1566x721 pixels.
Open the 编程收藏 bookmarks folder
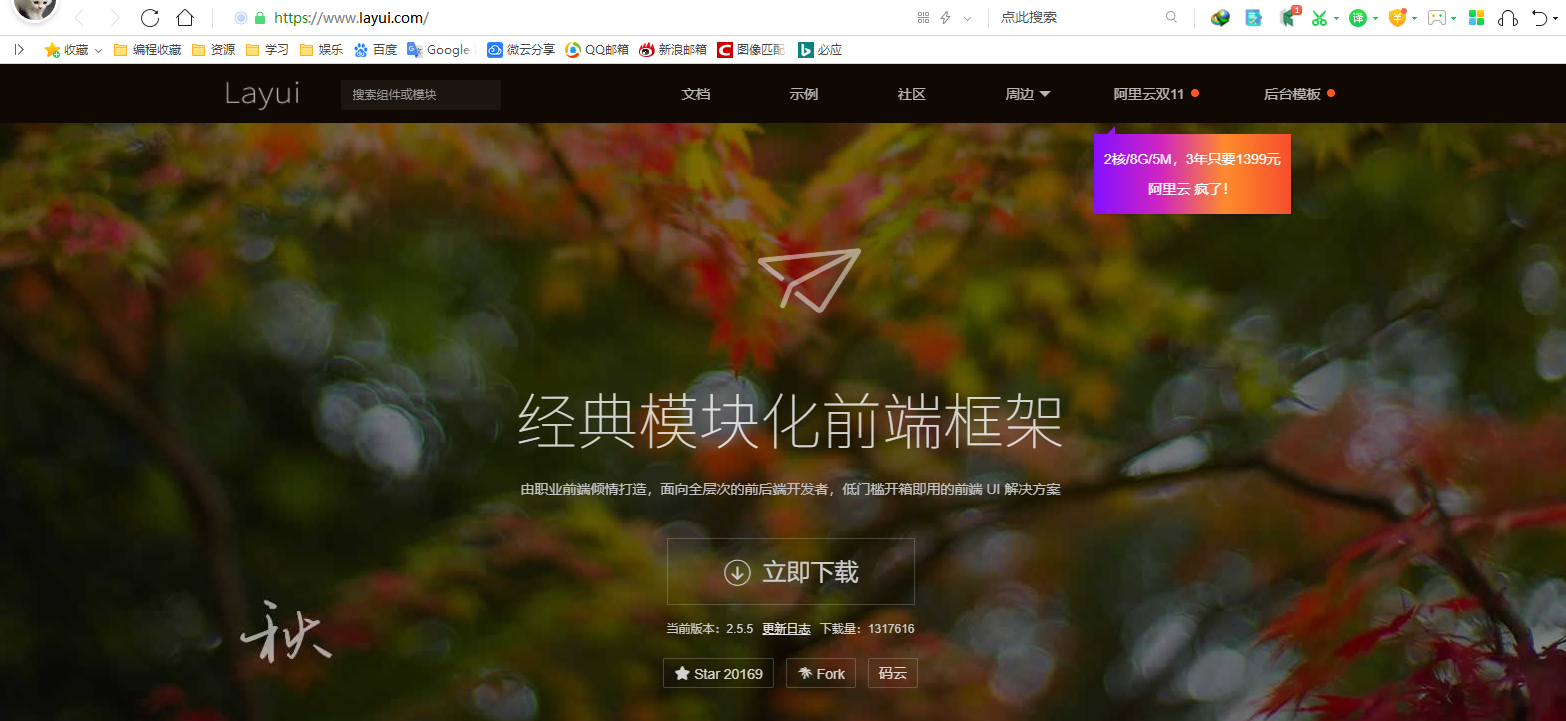tap(148, 50)
